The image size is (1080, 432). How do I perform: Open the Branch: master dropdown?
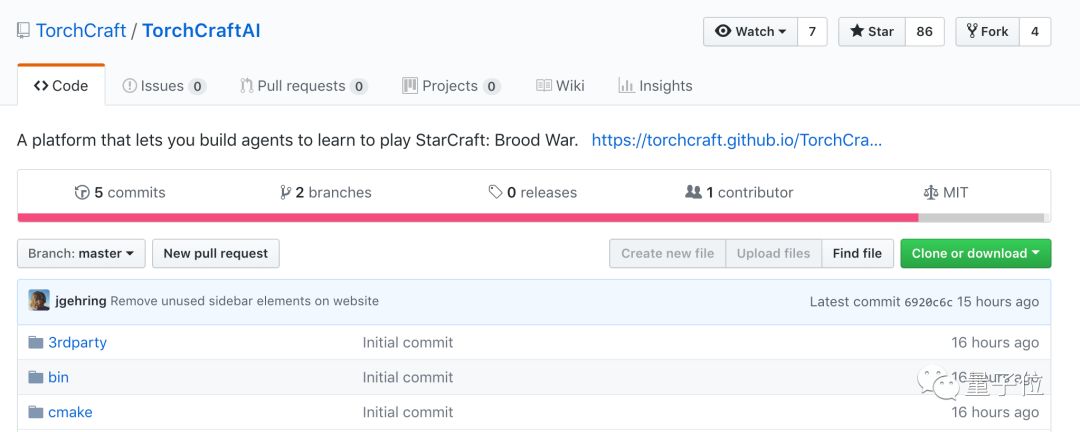click(x=81, y=254)
